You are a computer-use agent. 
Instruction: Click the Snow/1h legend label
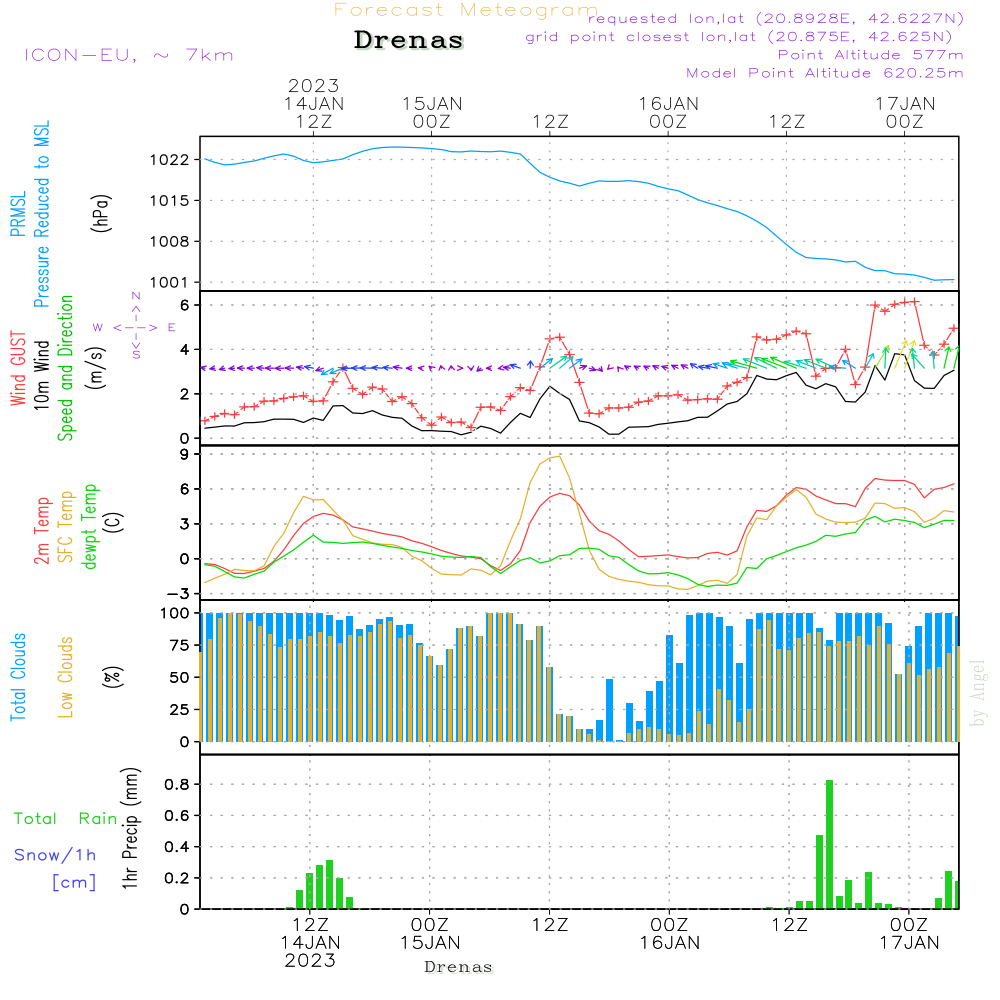[x=56, y=855]
